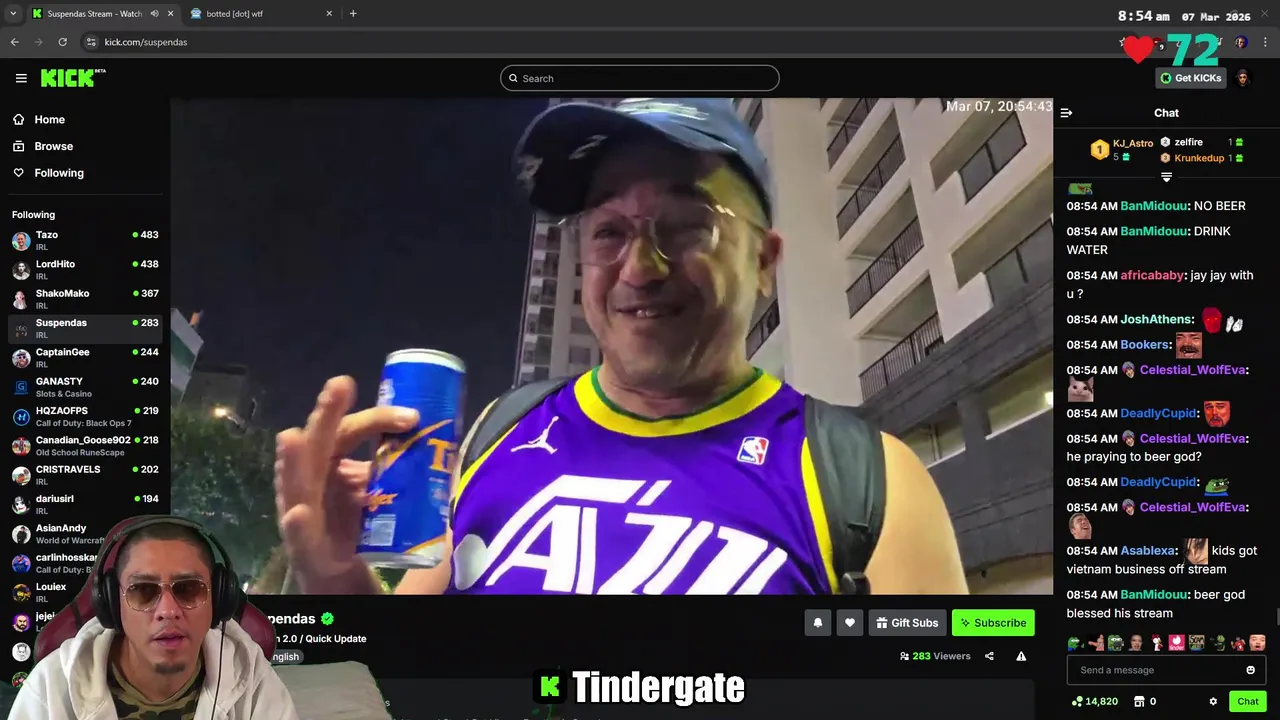The image size is (1280, 720).
Task: Open Chrome's three-dot menu
Action: click(x=1265, y=42)
